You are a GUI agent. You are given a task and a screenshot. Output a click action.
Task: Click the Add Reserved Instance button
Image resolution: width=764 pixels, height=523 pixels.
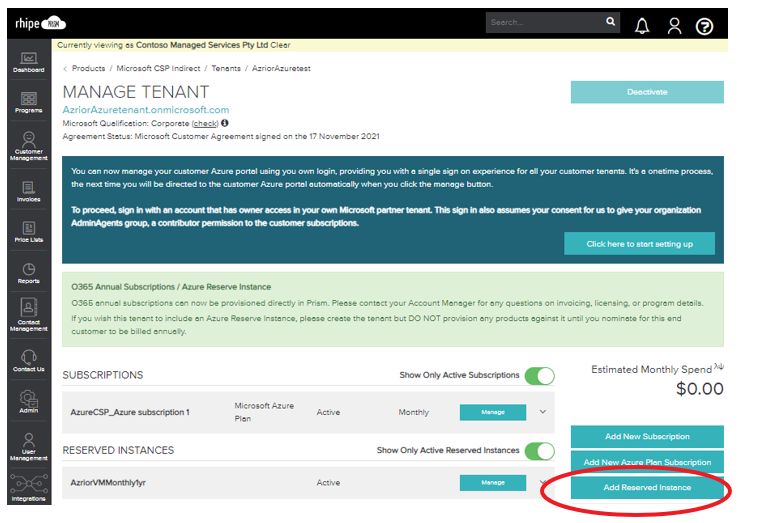[x=647, y=487]
